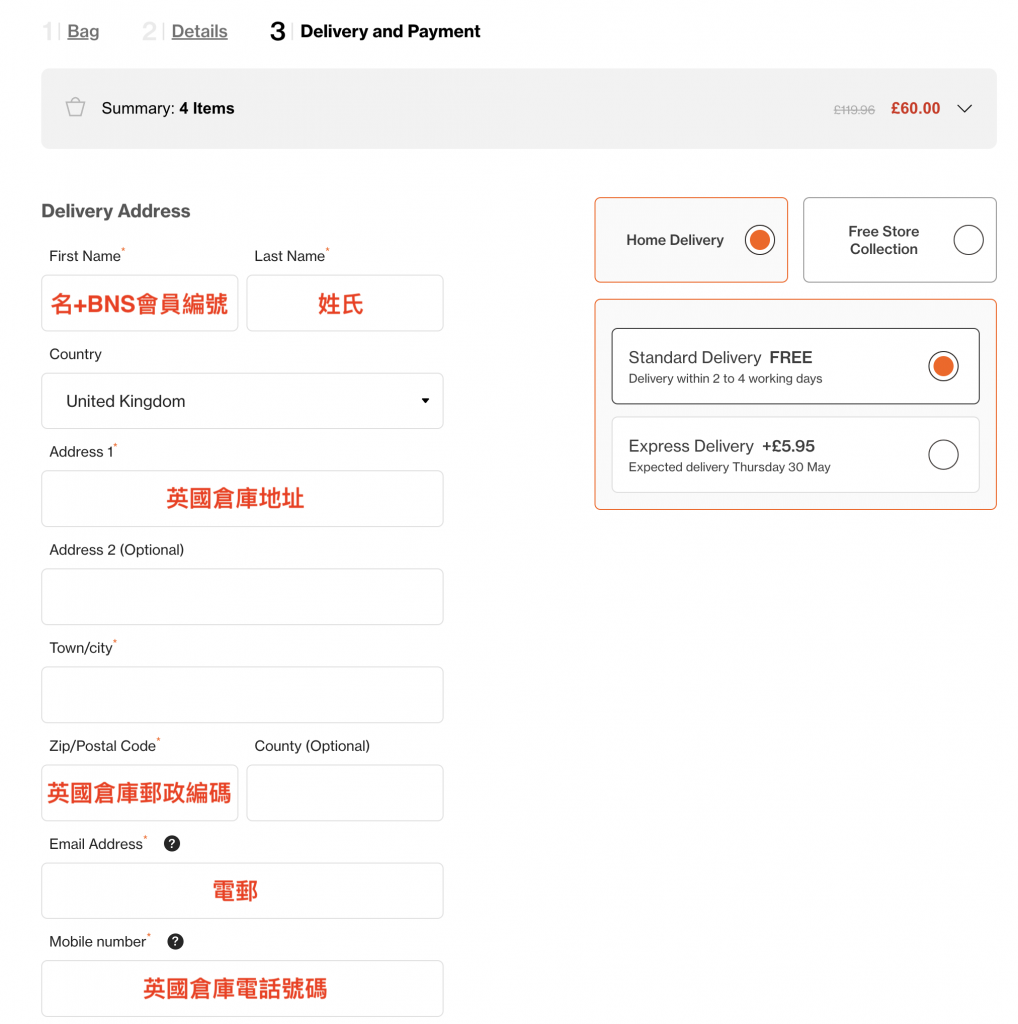Click into the Last Name field
This screenshot has height=1024, width=1018.
(344, 304)
